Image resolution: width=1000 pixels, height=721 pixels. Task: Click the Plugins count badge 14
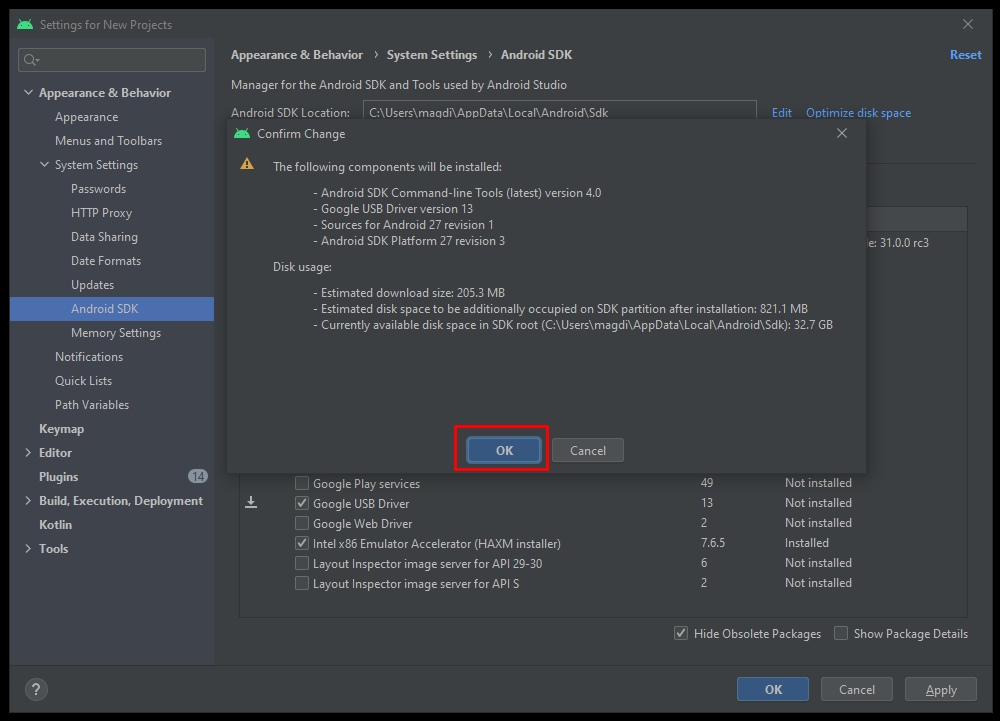(x=198, y=476)
